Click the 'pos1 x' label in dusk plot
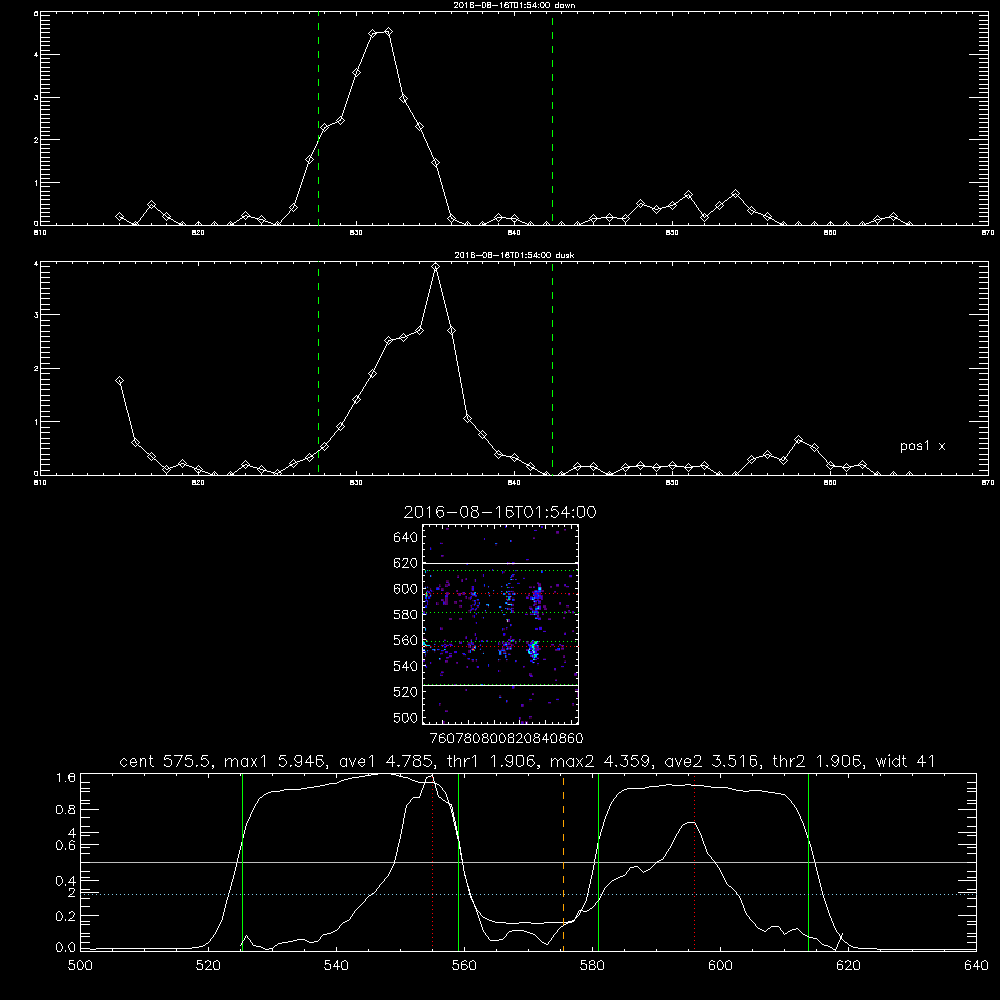Screen dimensions: 1000x1000 pyautogui.click(x=922, y=446)
